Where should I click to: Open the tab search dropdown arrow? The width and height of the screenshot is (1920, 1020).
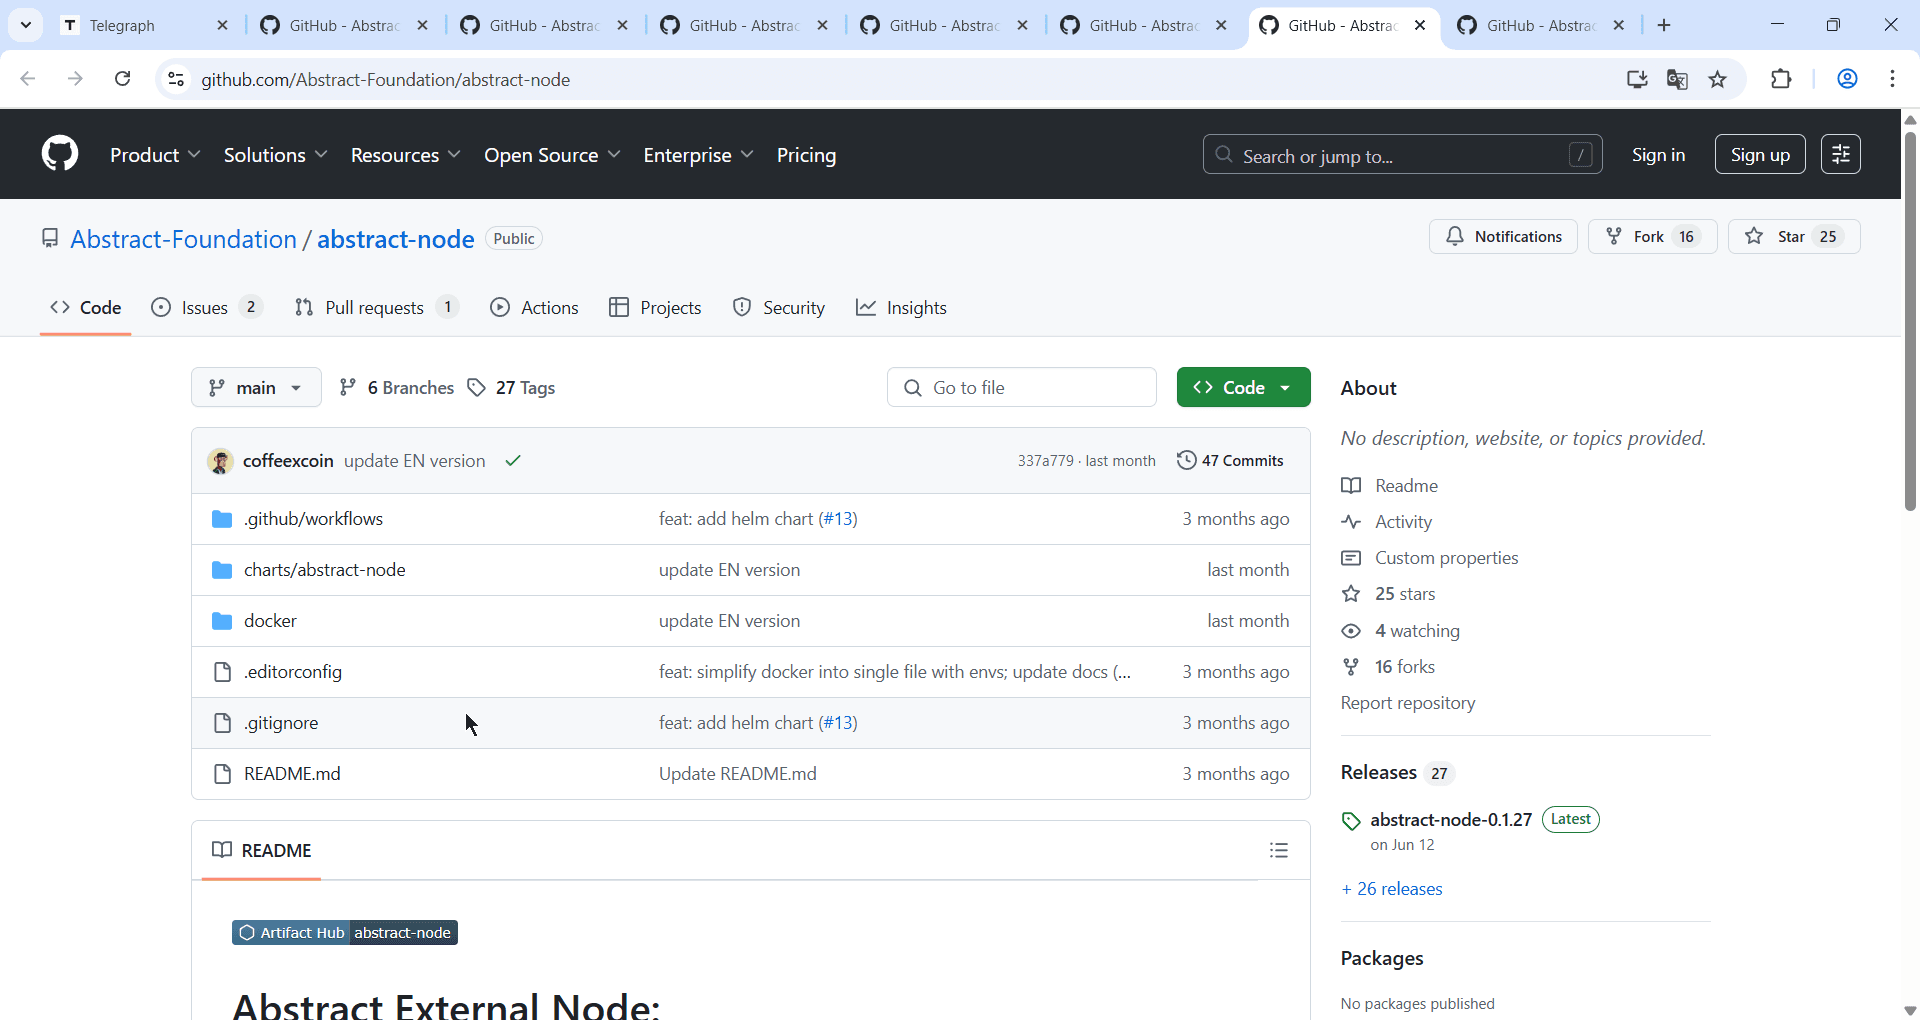pos(26,25)
